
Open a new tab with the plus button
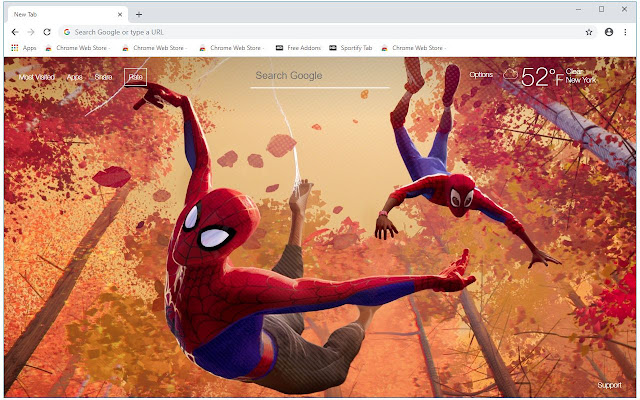click(x=139, y=15)
